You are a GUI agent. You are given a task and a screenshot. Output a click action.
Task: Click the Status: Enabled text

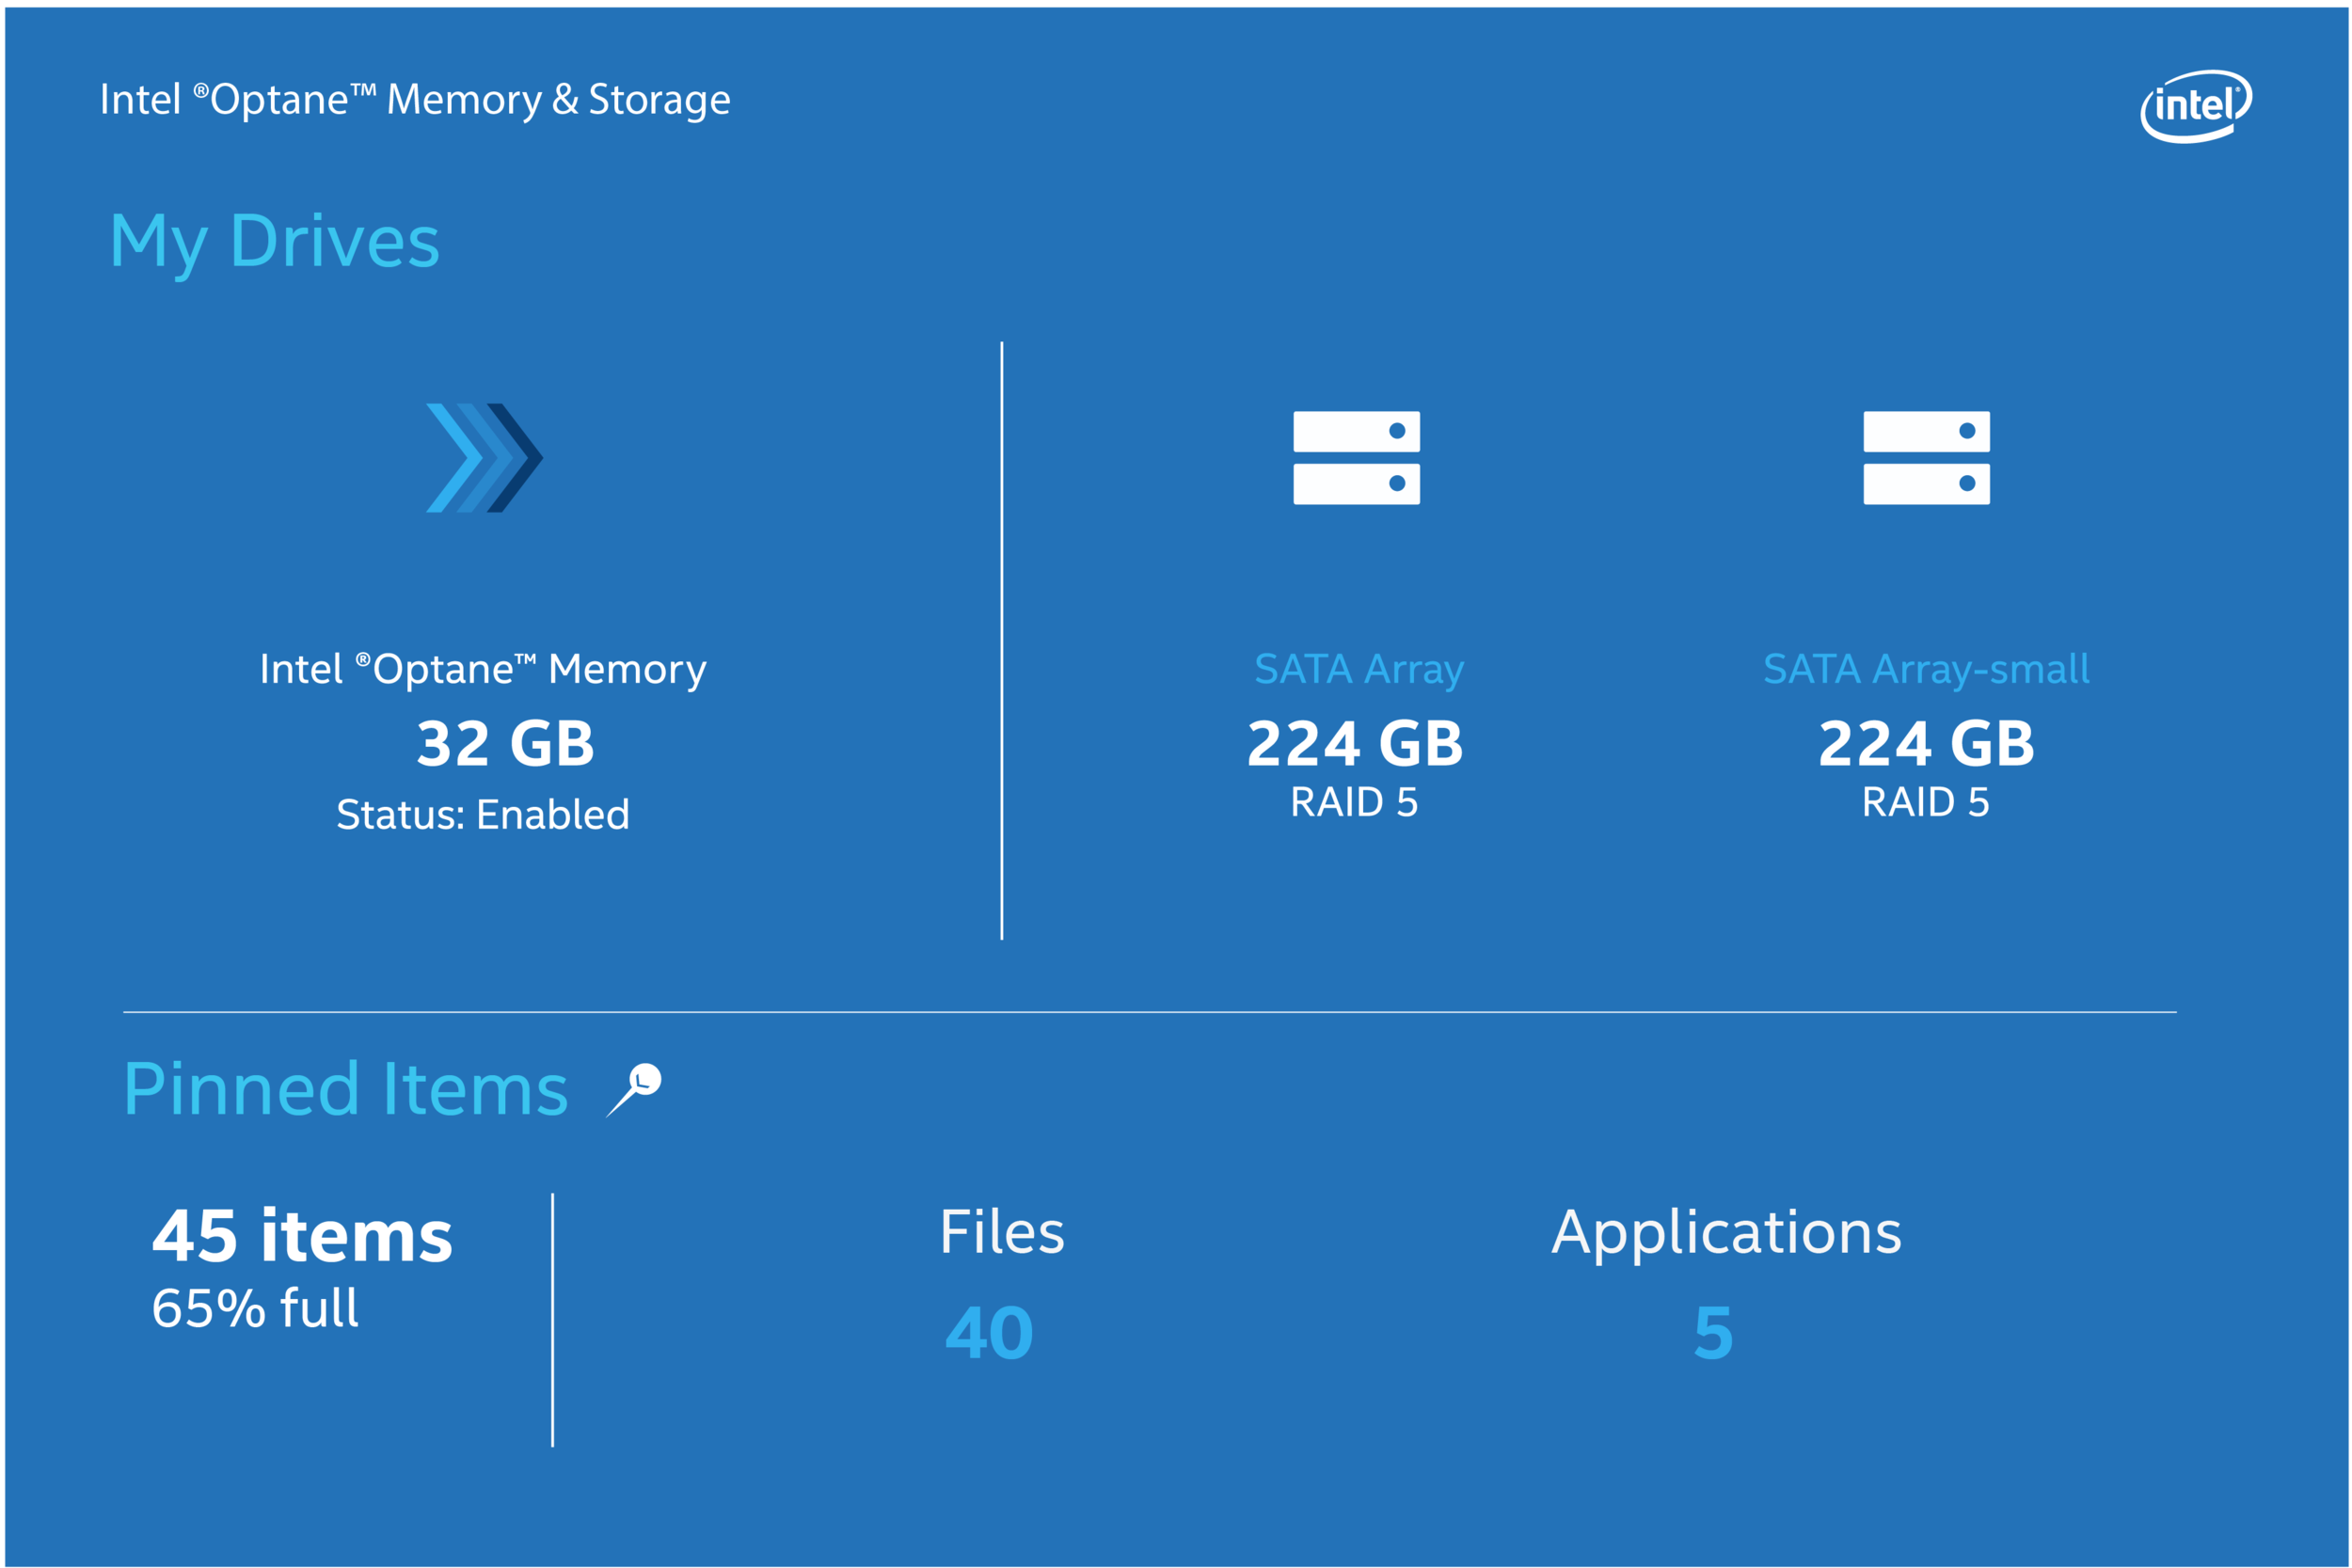(x=483, y=815)
